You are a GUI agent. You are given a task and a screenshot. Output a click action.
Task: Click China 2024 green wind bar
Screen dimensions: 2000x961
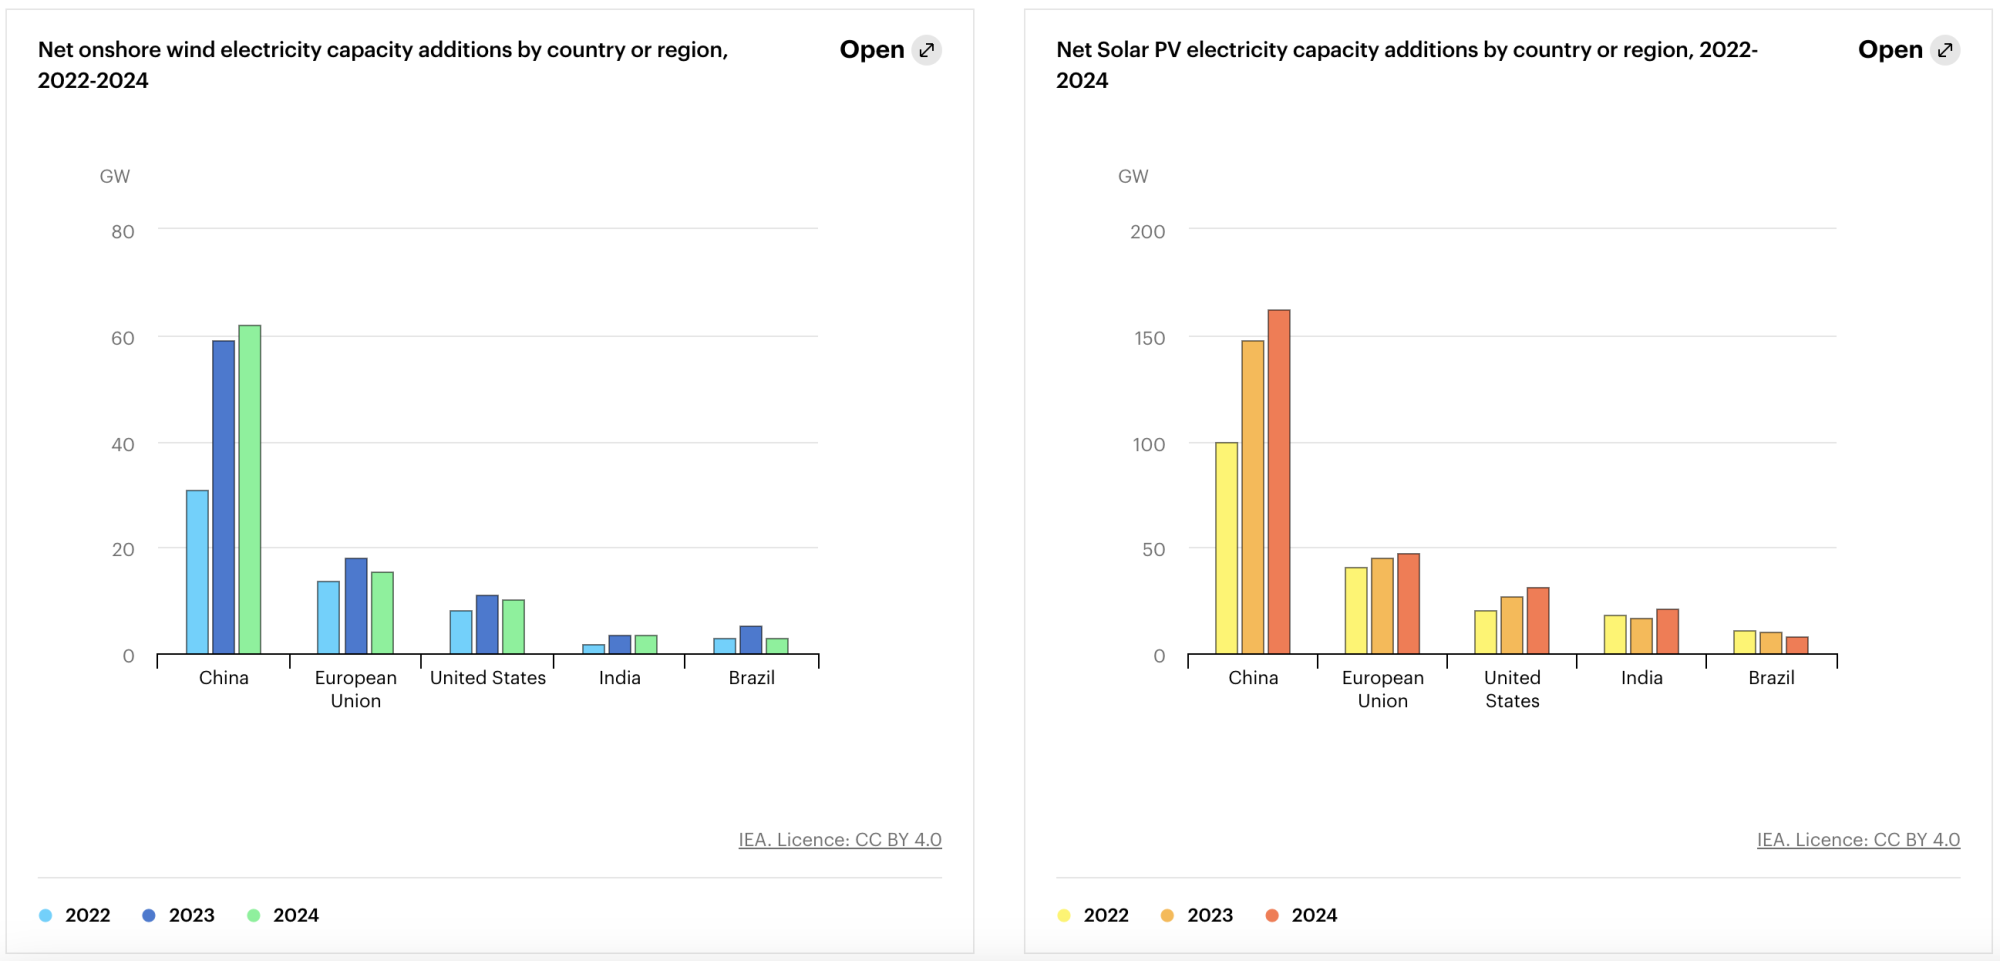250,489
